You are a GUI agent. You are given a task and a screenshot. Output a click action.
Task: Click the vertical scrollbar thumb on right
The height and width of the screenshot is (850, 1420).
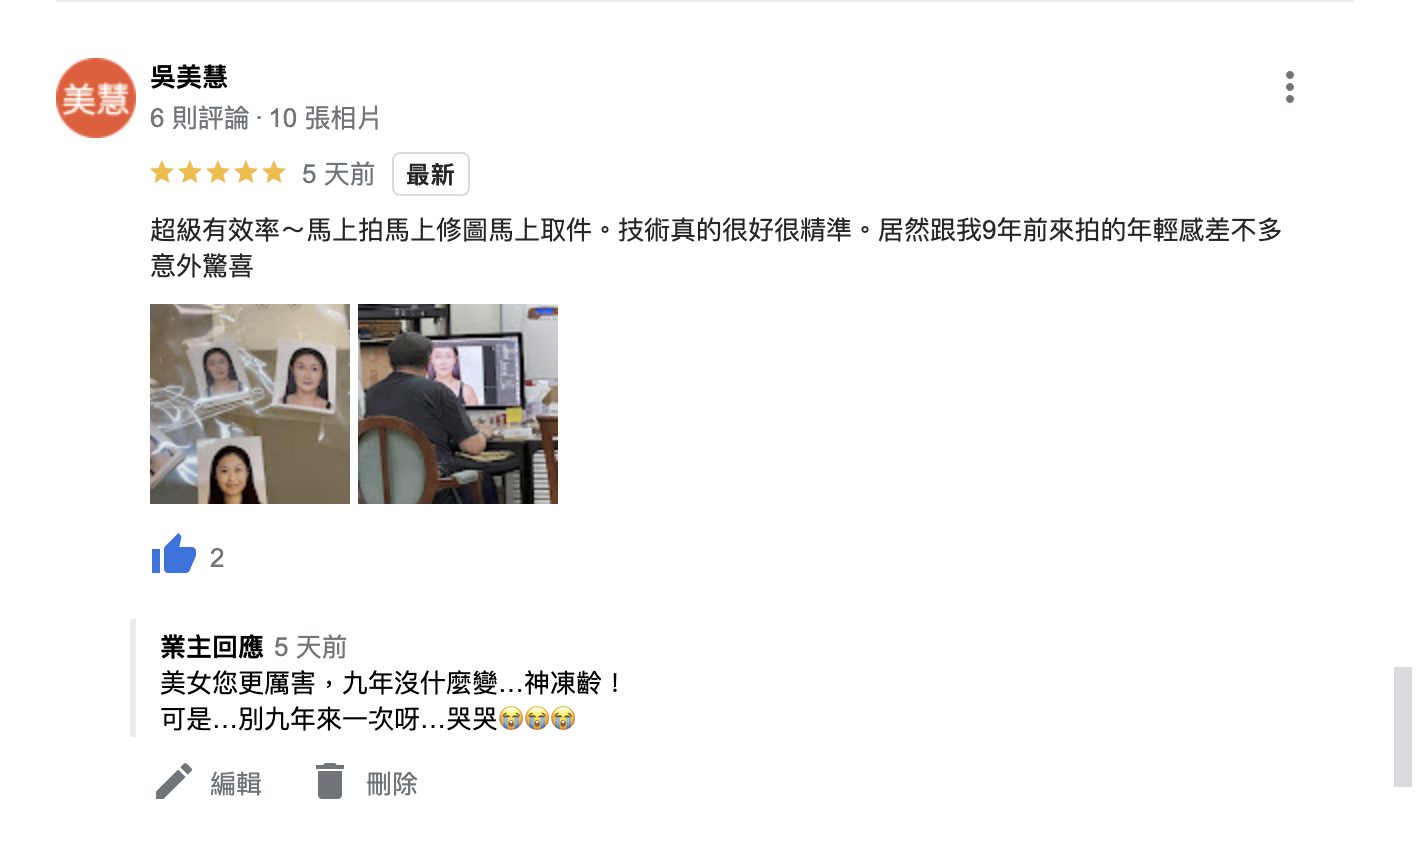pos(1403,727)
